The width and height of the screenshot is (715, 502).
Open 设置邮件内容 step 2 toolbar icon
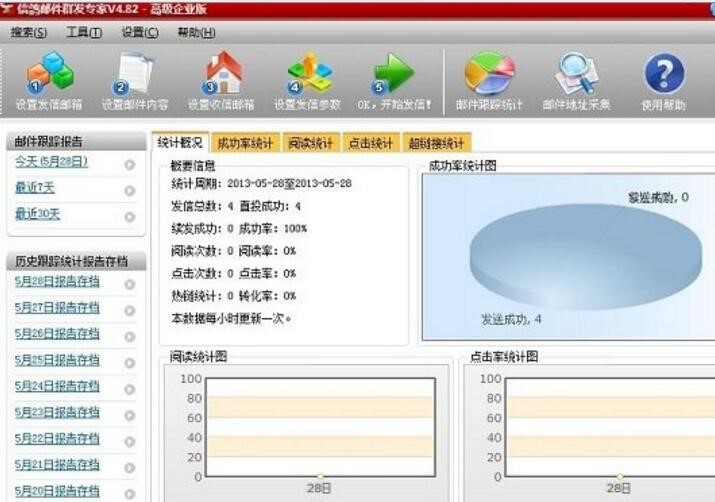[135, 73]
